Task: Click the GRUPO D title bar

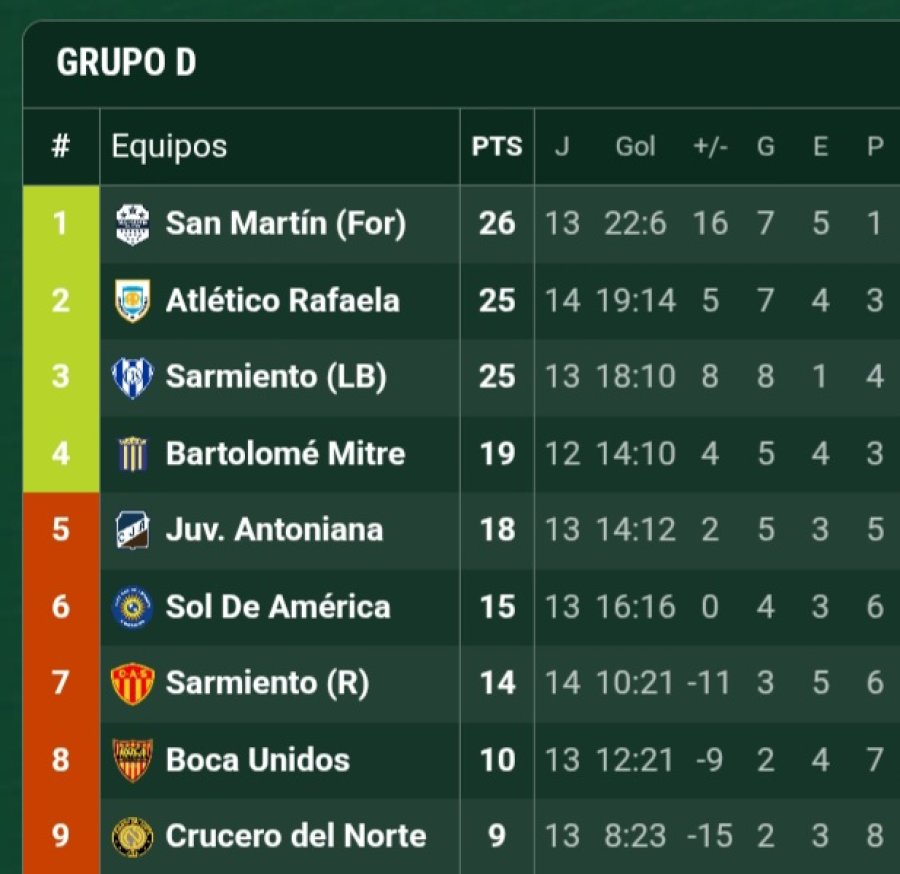Action: tap(126, 63)
